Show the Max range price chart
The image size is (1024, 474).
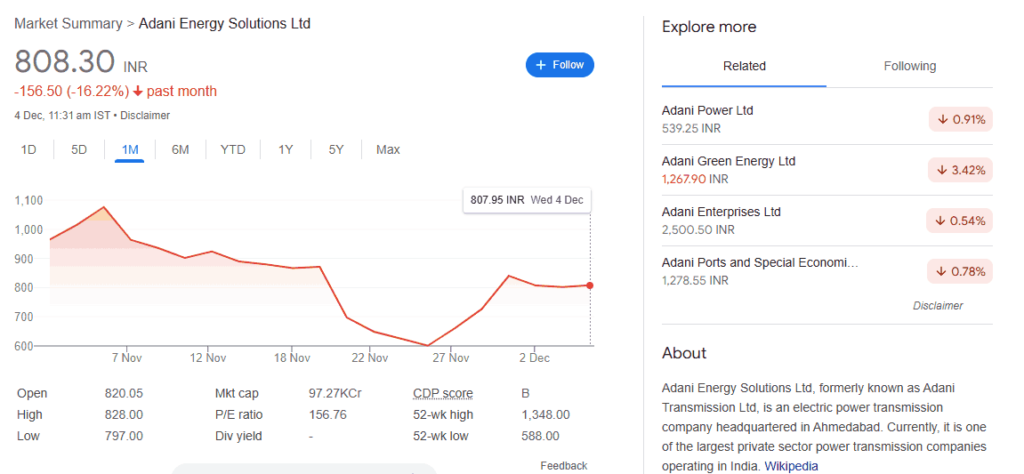coord(388,150)
